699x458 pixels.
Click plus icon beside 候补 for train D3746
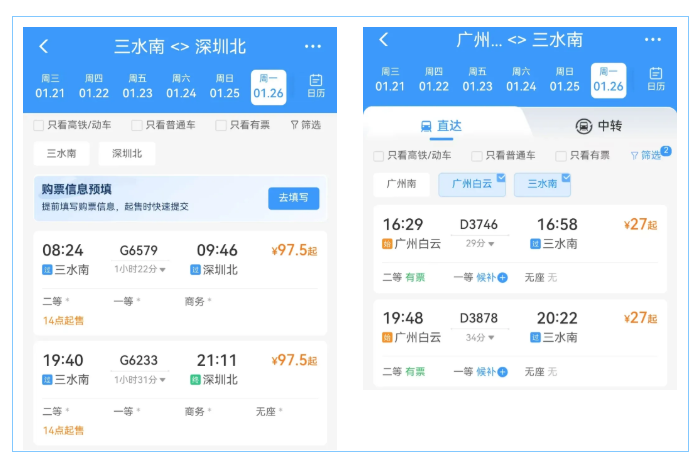coord(502,277)
